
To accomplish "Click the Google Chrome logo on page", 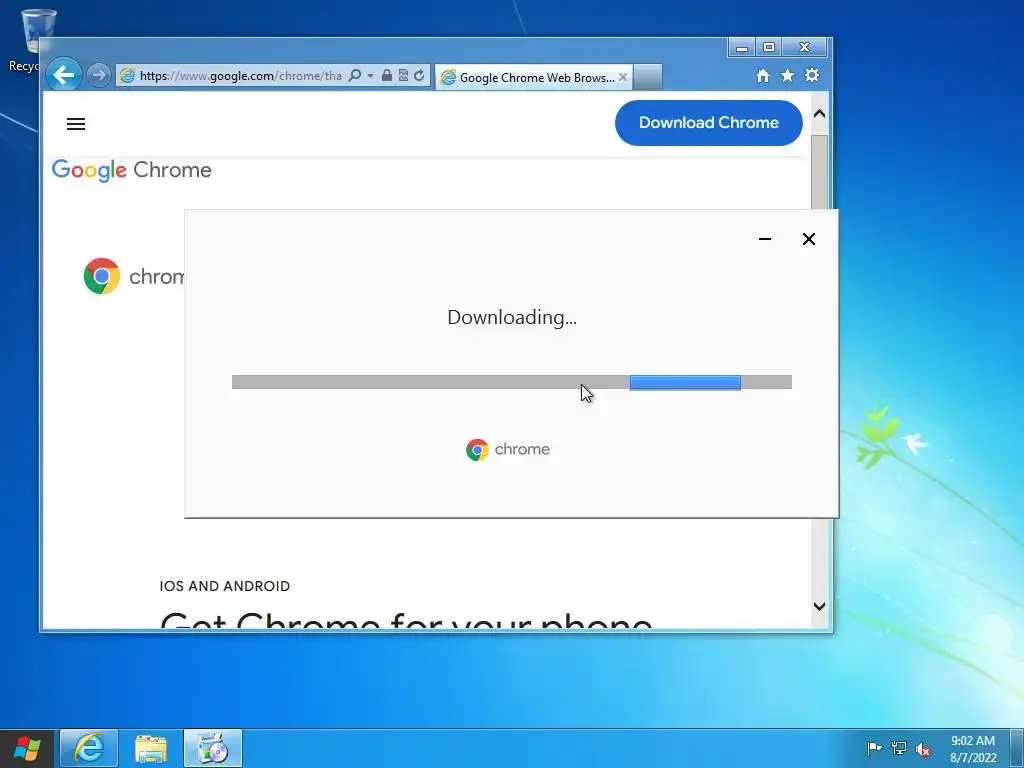I will (x=131, y=170).
